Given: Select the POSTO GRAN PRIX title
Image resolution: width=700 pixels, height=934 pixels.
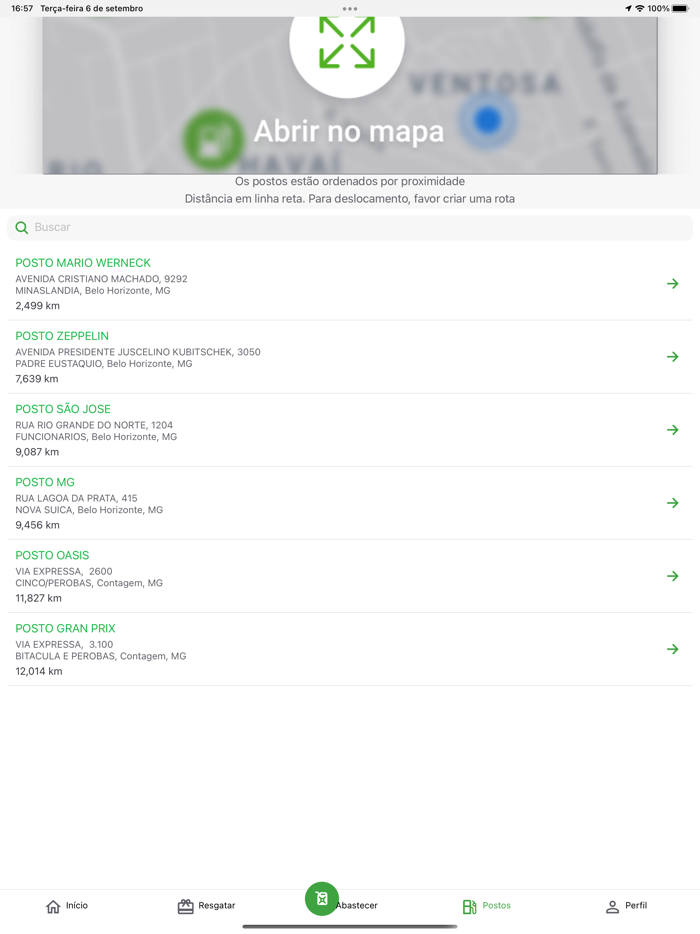Looking at the screenshot, I should click(66, 628).
